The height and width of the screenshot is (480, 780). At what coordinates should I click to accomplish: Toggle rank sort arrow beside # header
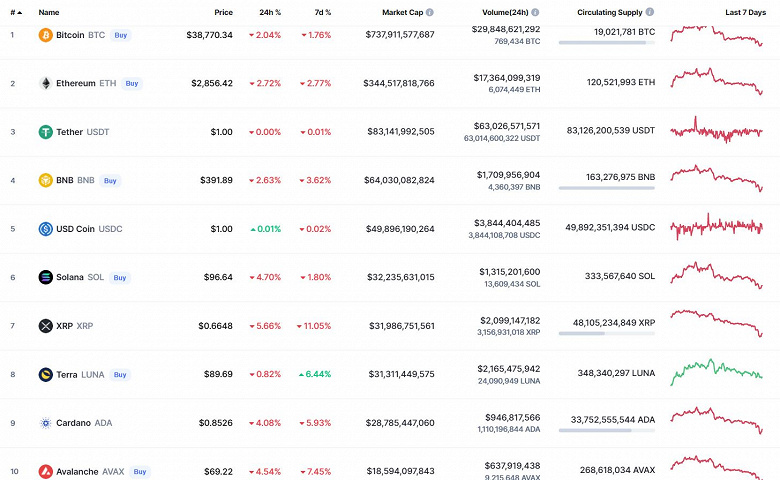(19, 12)
